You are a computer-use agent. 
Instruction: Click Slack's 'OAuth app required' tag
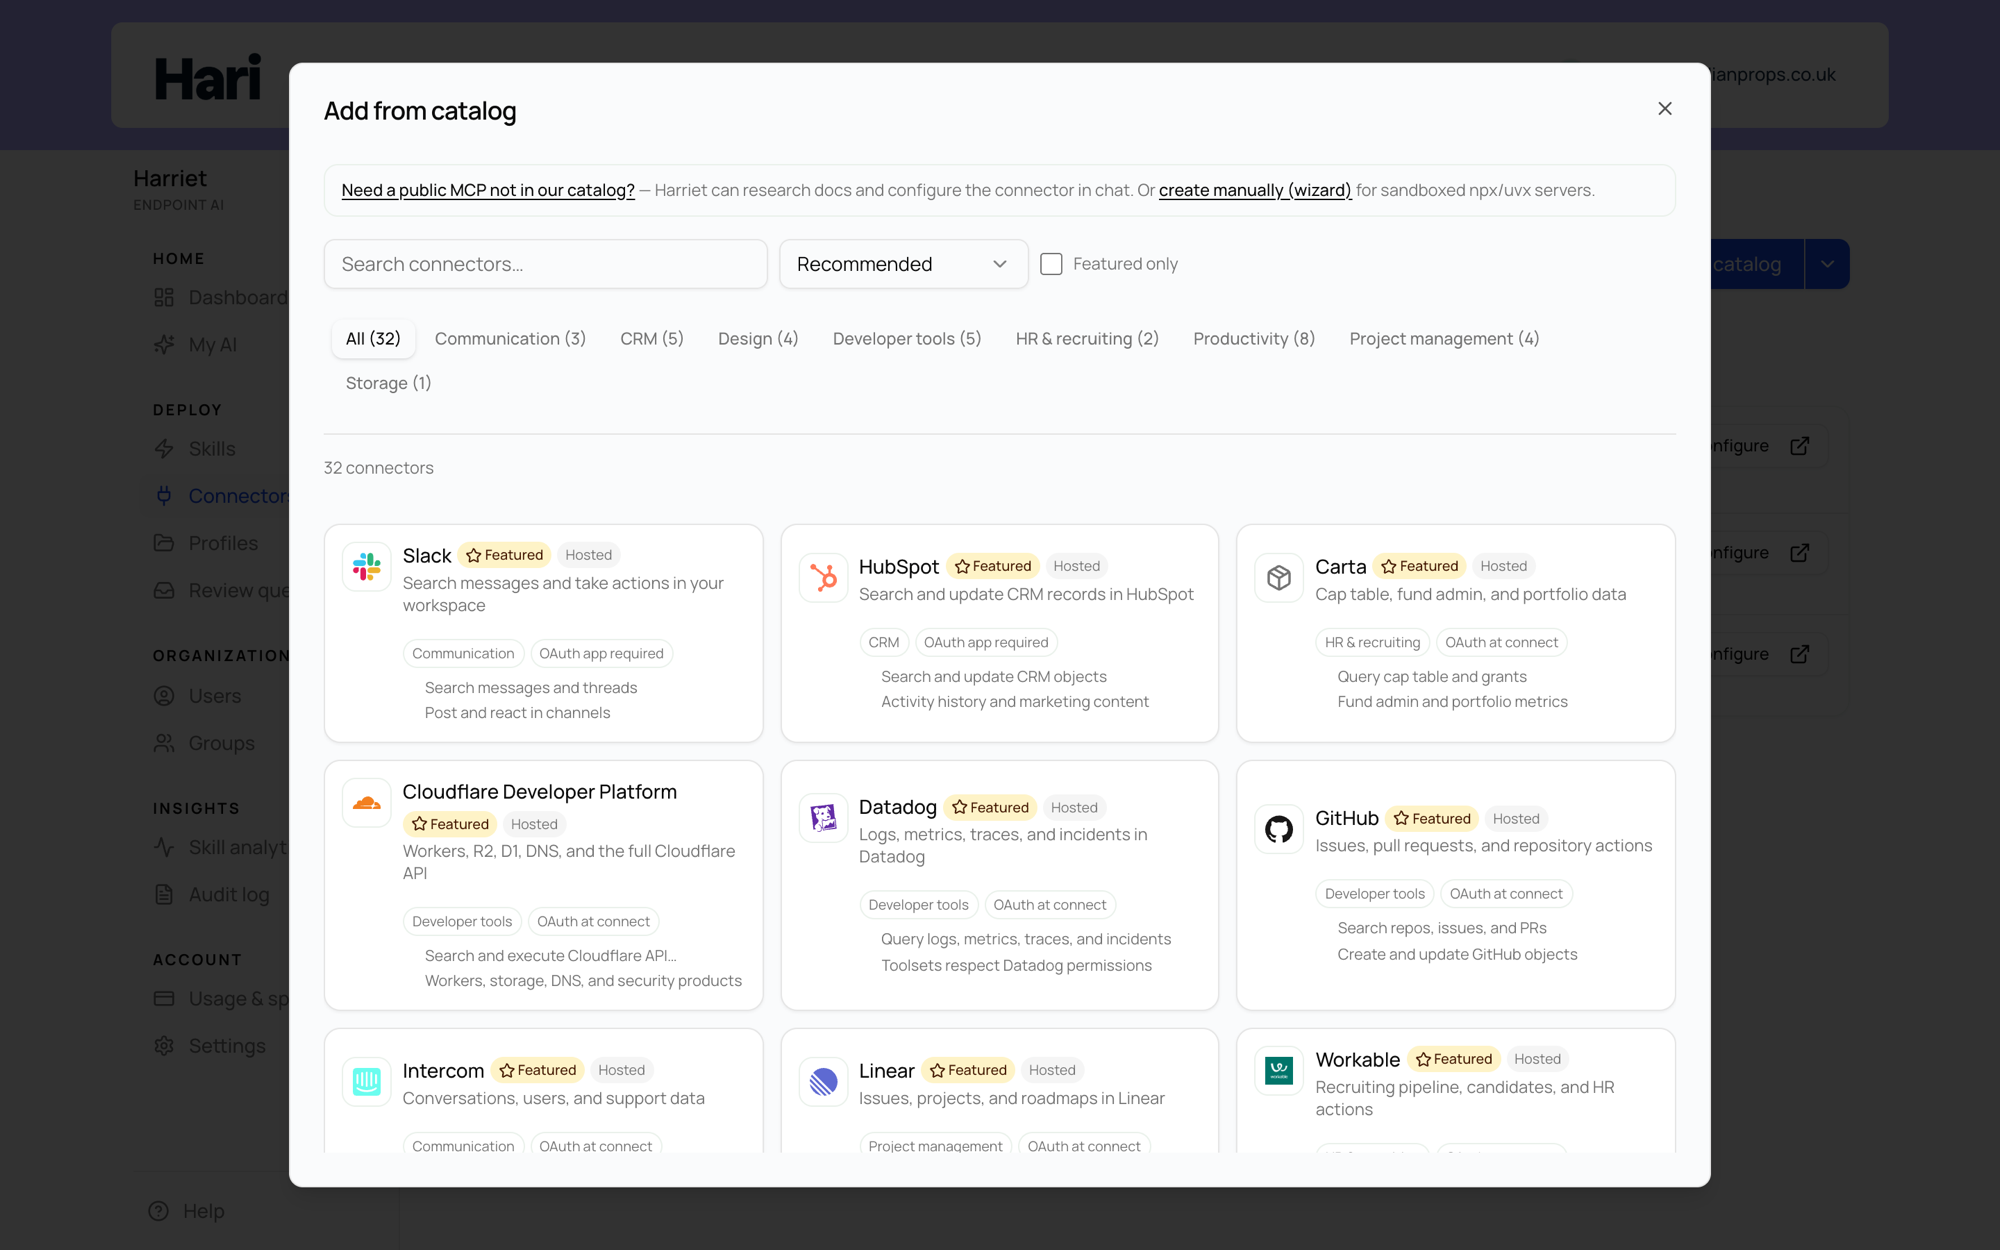(601, 654)
